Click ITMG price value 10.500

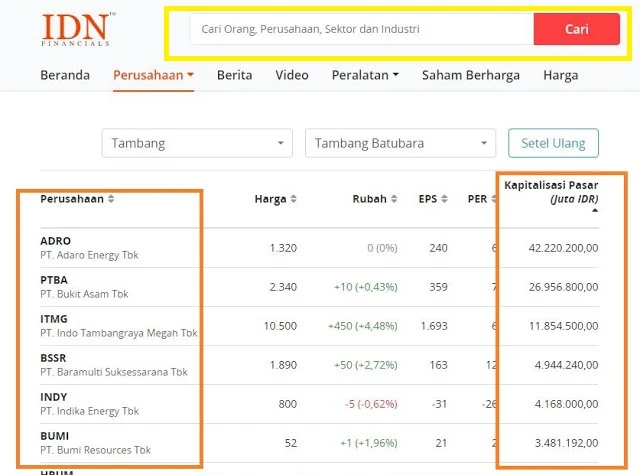point(280,326)
